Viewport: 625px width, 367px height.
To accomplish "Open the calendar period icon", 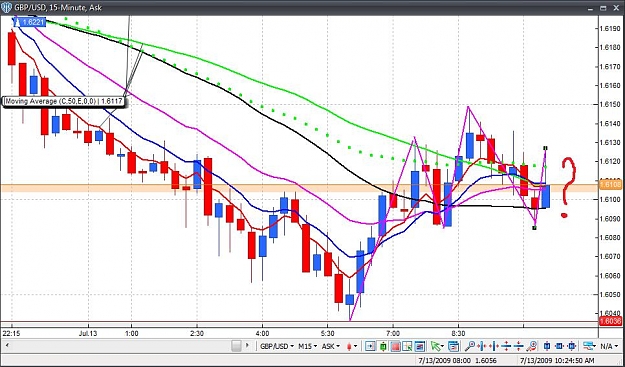I will tap(453, 346).
